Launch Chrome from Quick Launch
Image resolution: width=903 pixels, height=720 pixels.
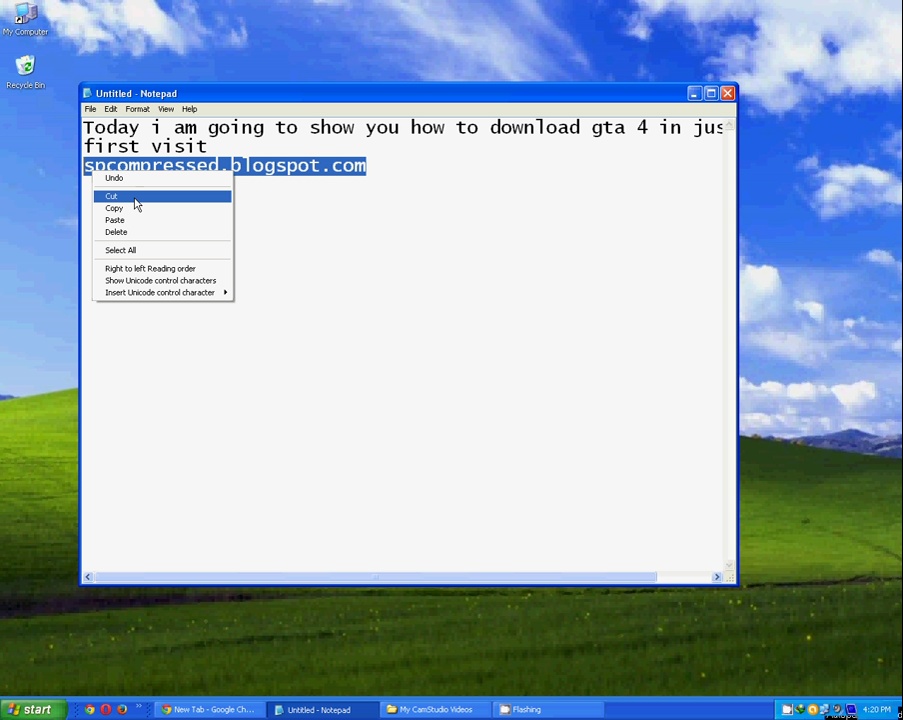point(89,710)
